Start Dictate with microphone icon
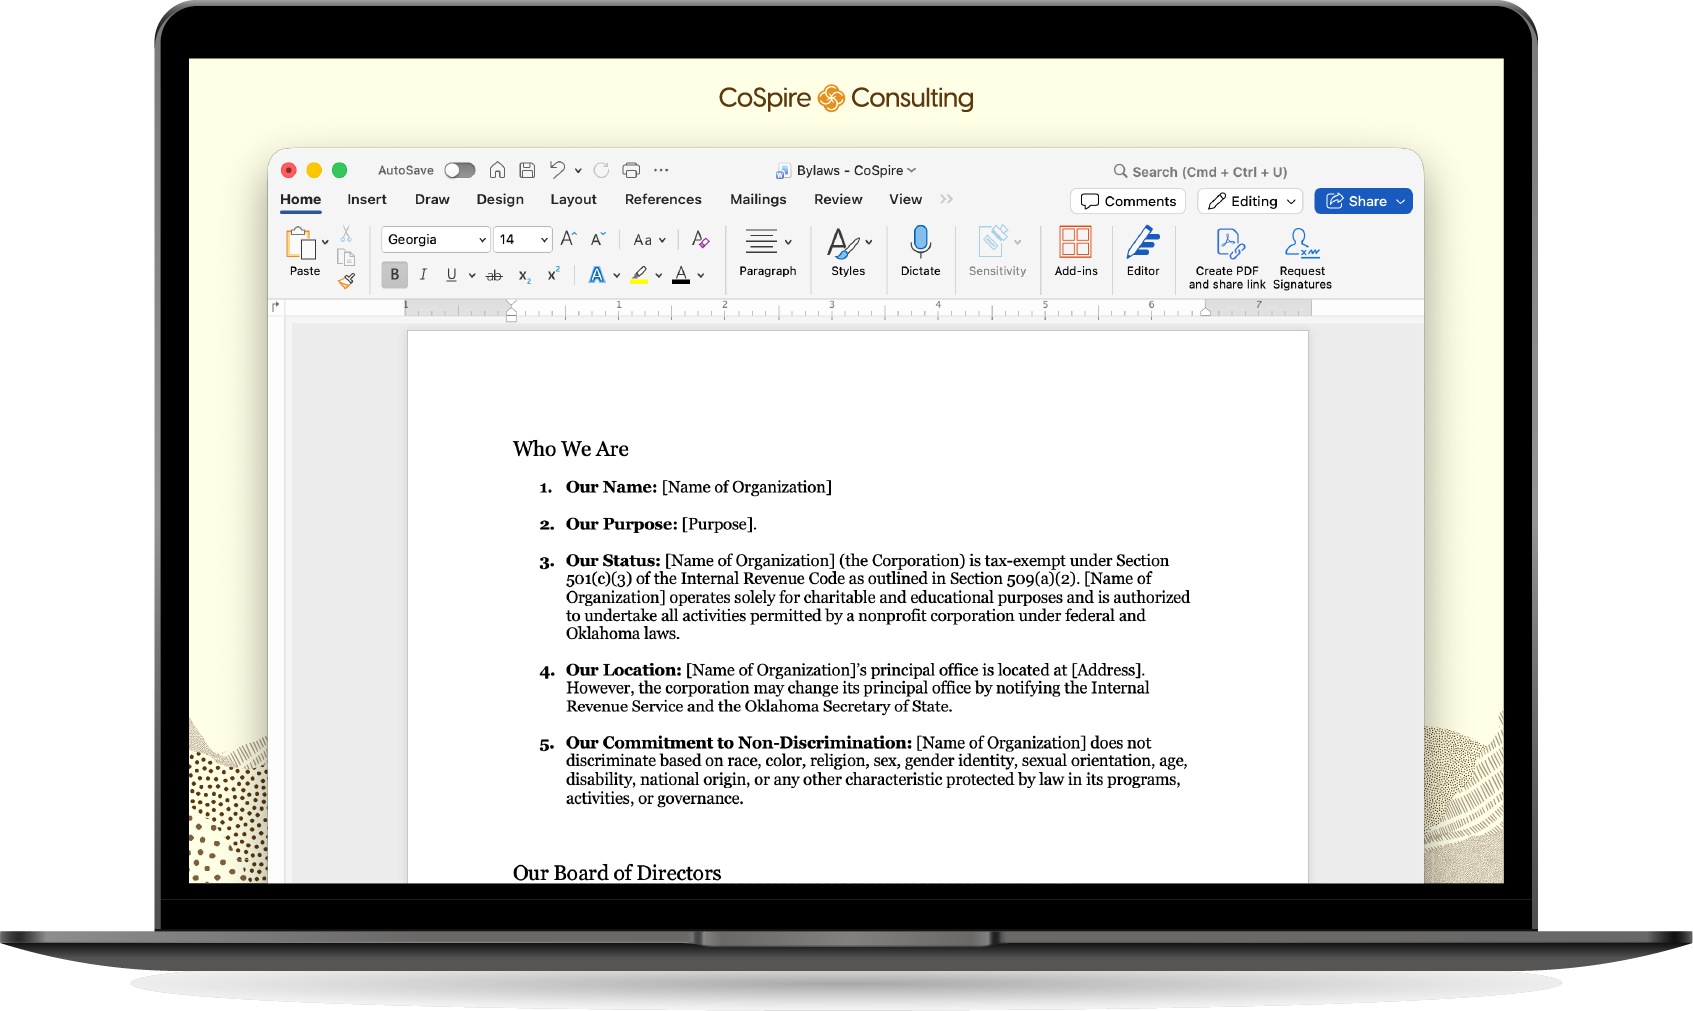This screenshot has height=1011, width=1693. click(920, 252)
